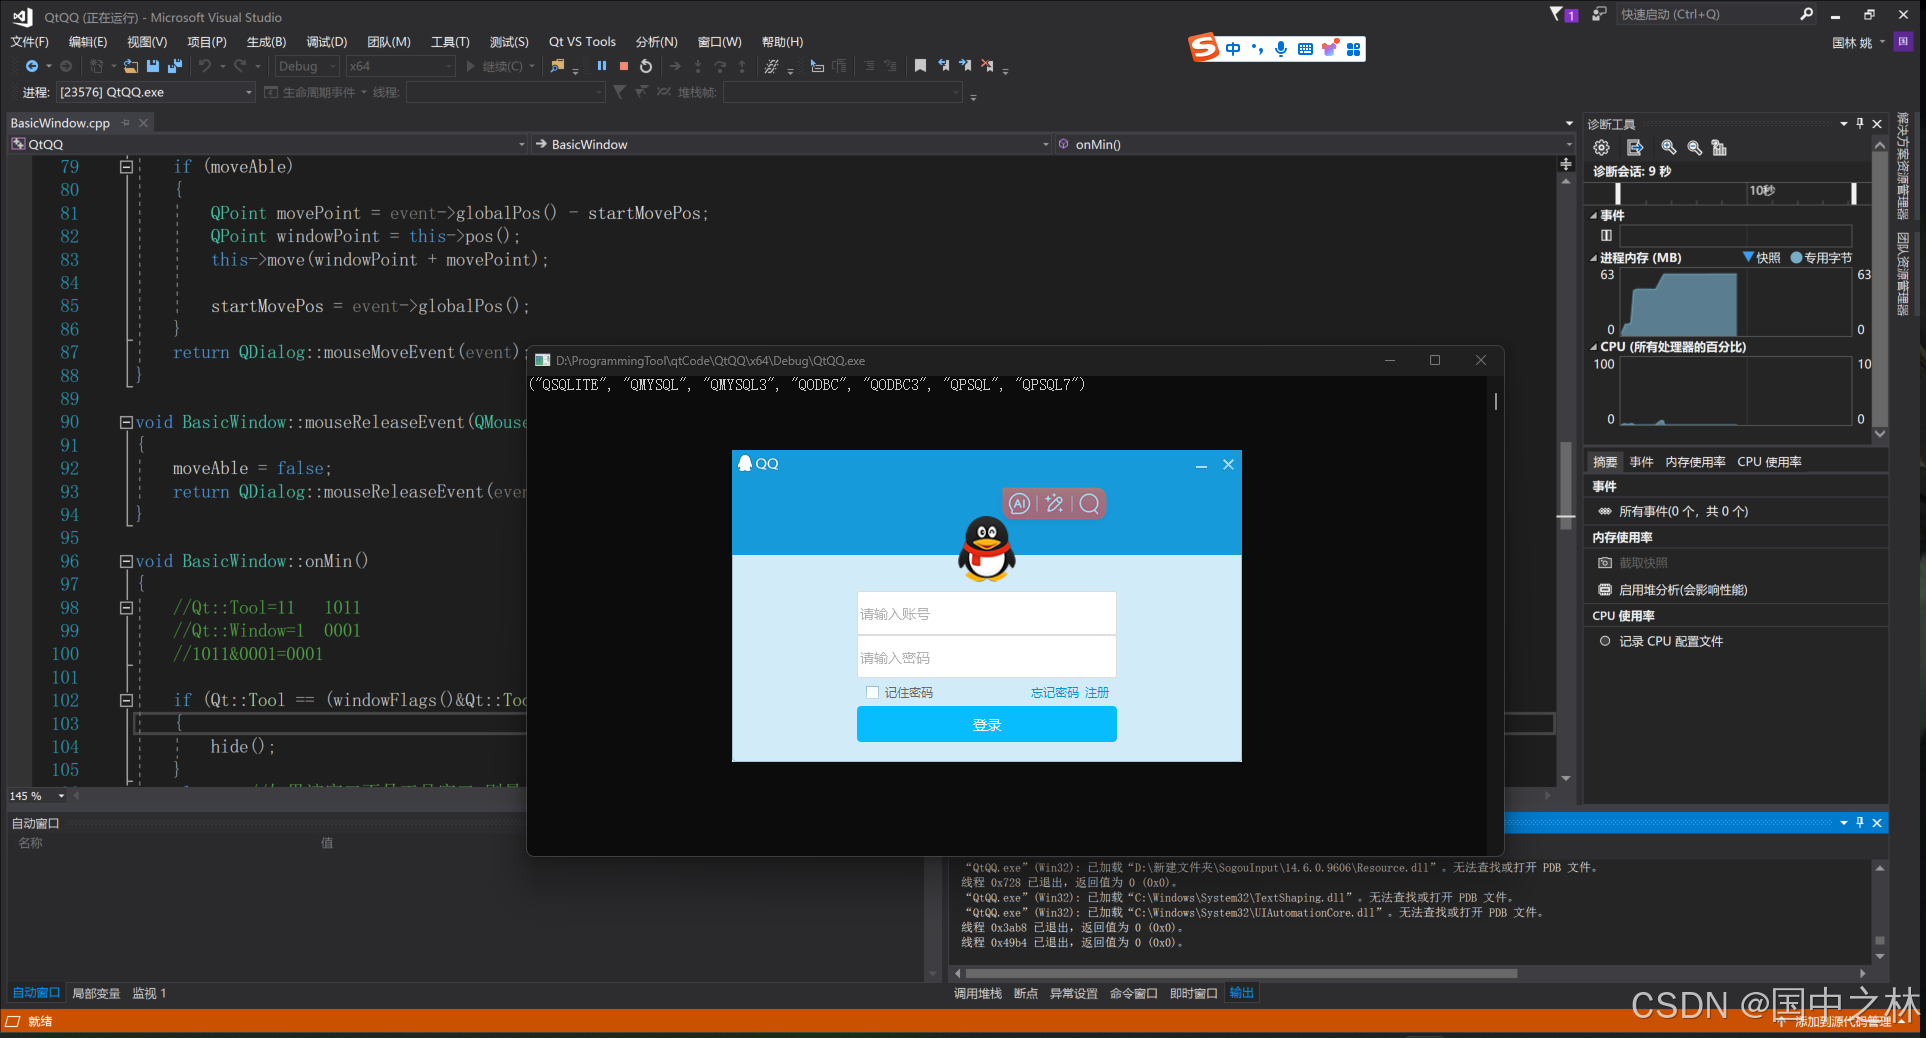This screenshot has width=1926, height=1038.
Task: Open the BasicWindow class dropdown
Action: pyautogui.click(x=790, y=144)
